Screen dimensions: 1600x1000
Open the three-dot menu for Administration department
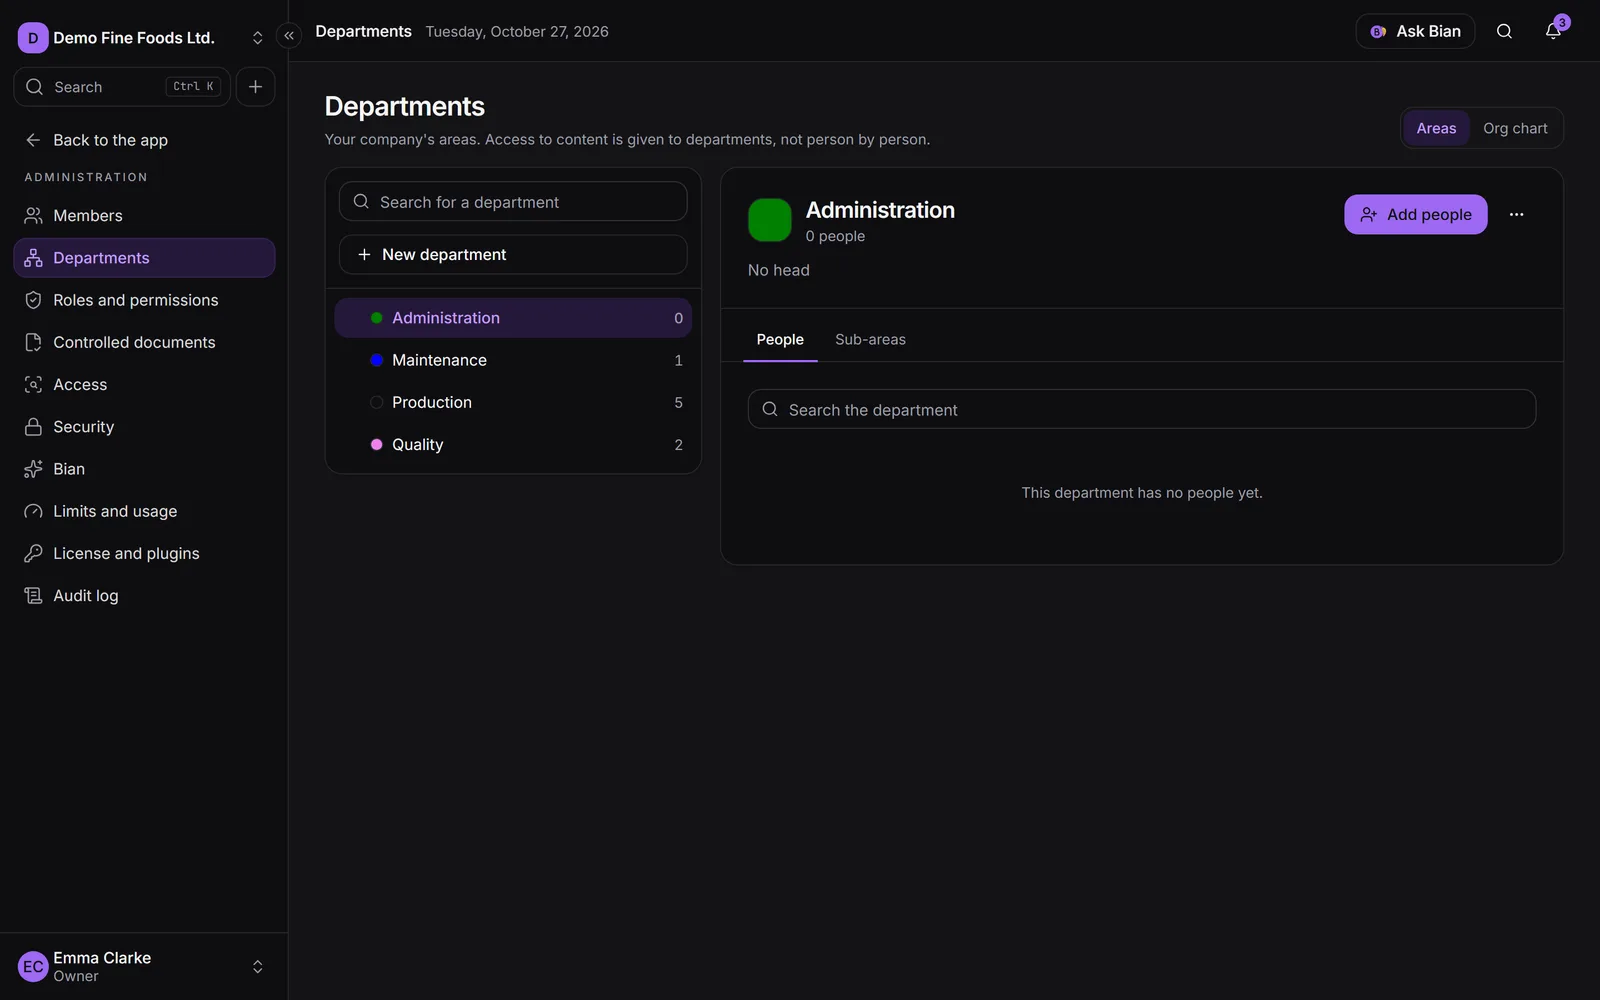pyautogui.click(x=1516, y=214)
